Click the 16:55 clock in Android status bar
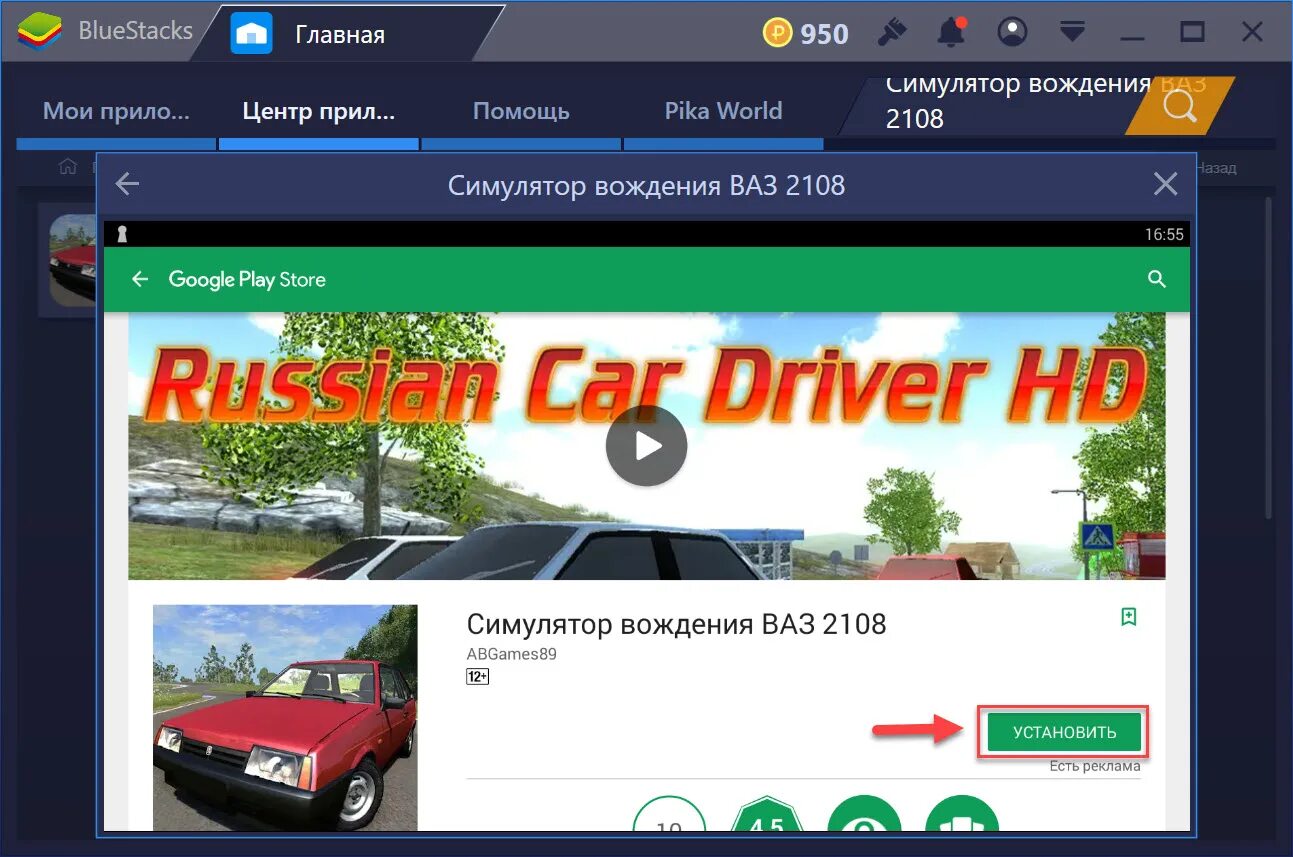 1164,234
